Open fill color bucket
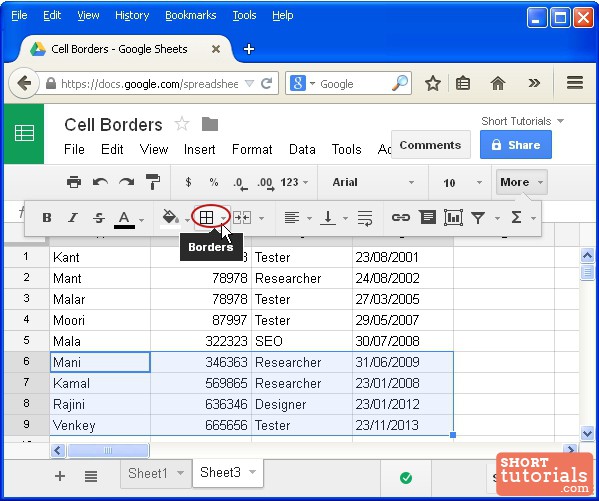This screenshot has width=599, height=501. click(170, 218)
